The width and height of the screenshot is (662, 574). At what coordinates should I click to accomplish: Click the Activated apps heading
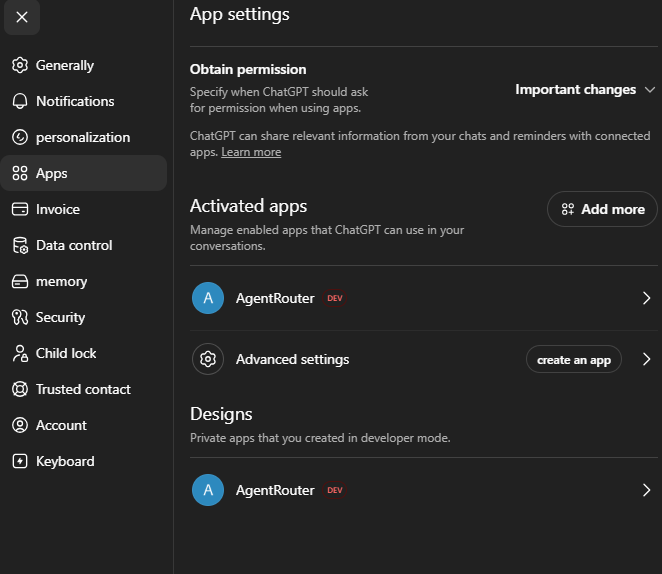[248, 206]
